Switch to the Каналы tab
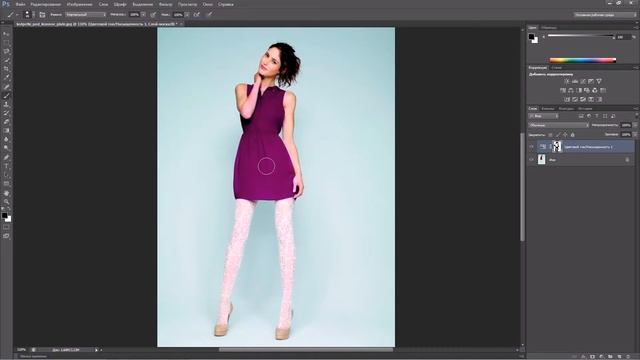 click(x=548, y=109)
